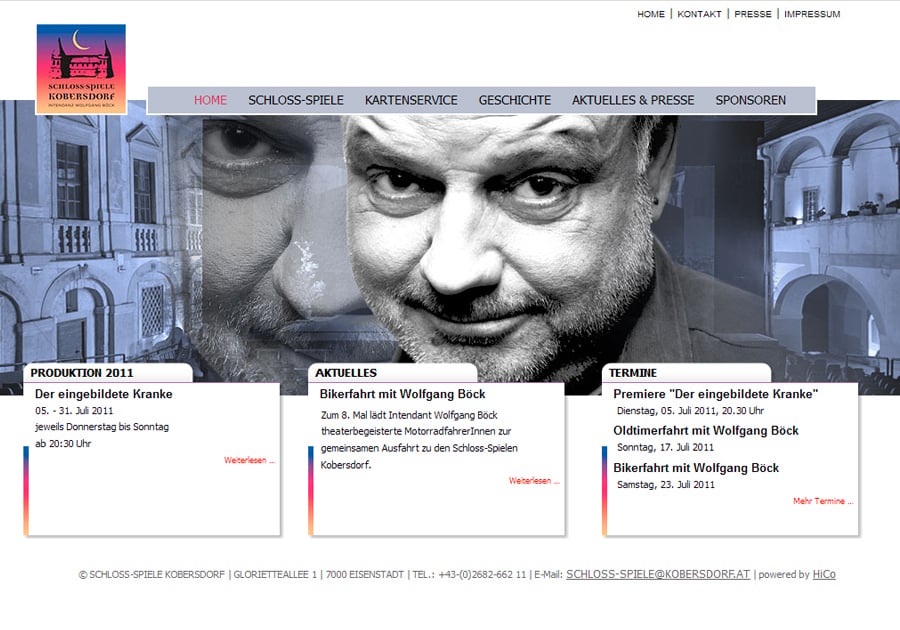
Task: Open the PRESSE link in the header
Action: coord(752,14)
